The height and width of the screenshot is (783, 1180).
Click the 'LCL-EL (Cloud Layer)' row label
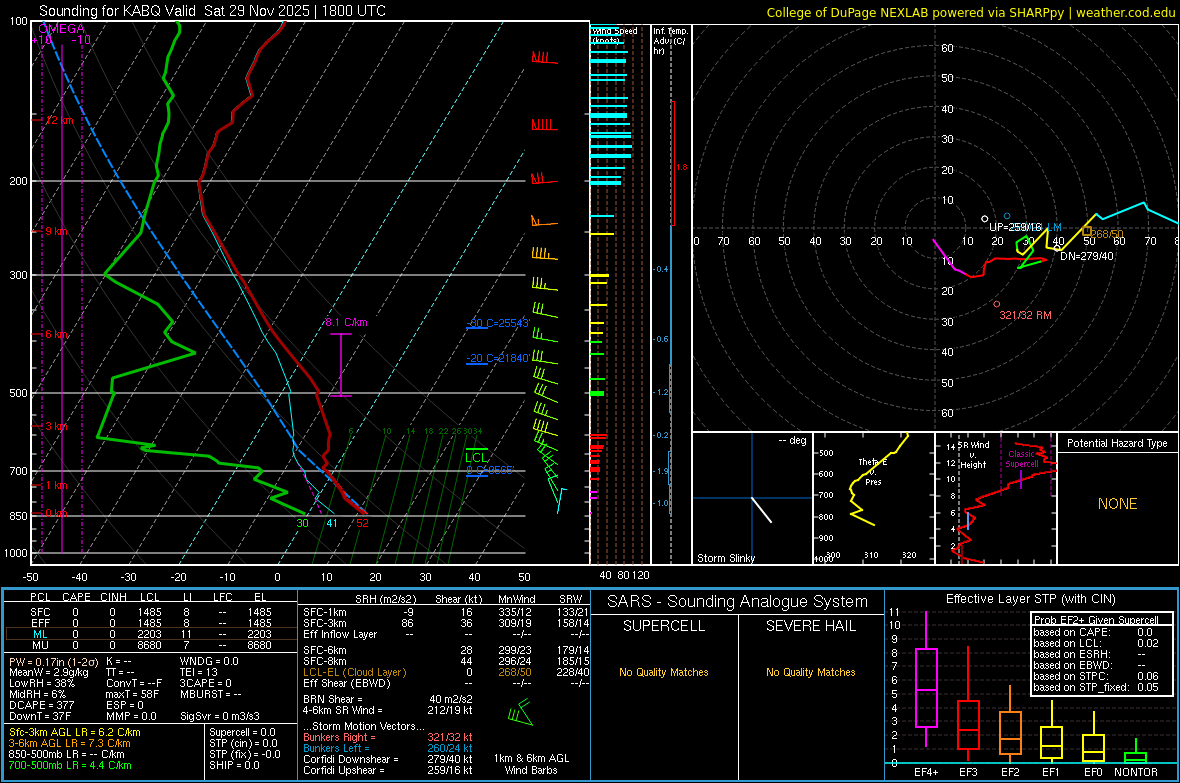[354, 672]
